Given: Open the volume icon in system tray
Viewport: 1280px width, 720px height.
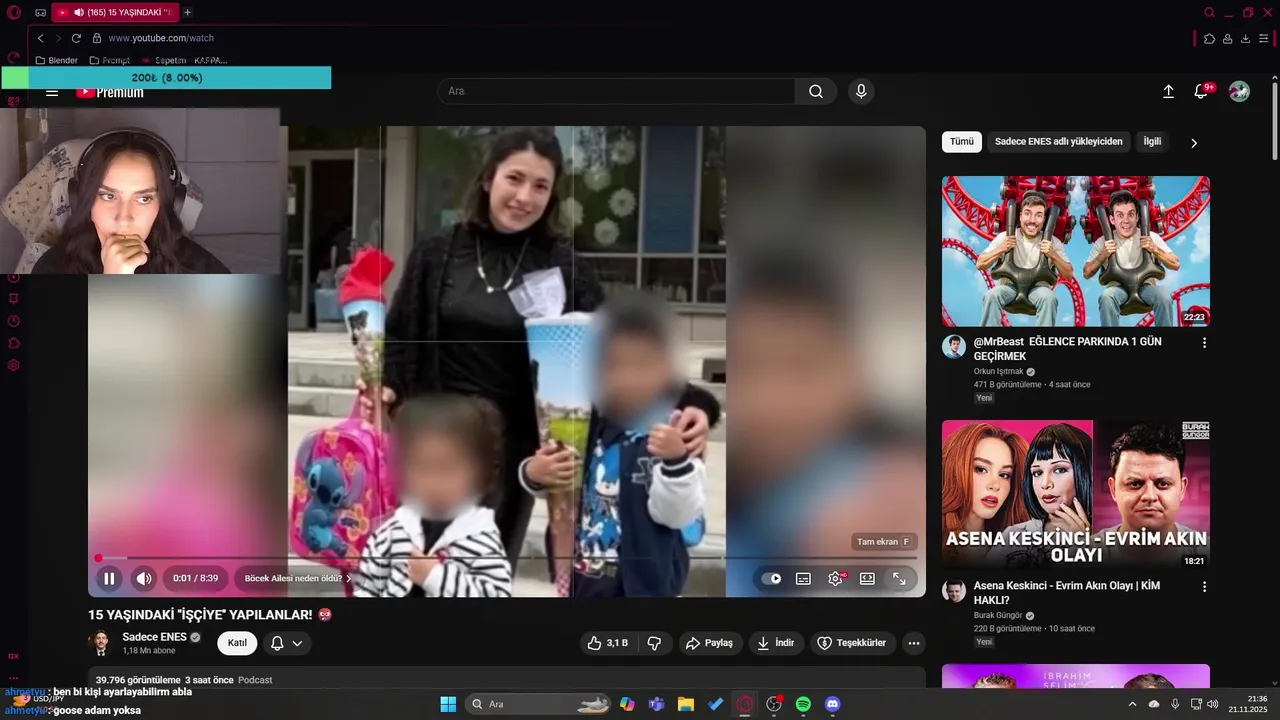Looking at the screenshot, I should [1213, 704].
